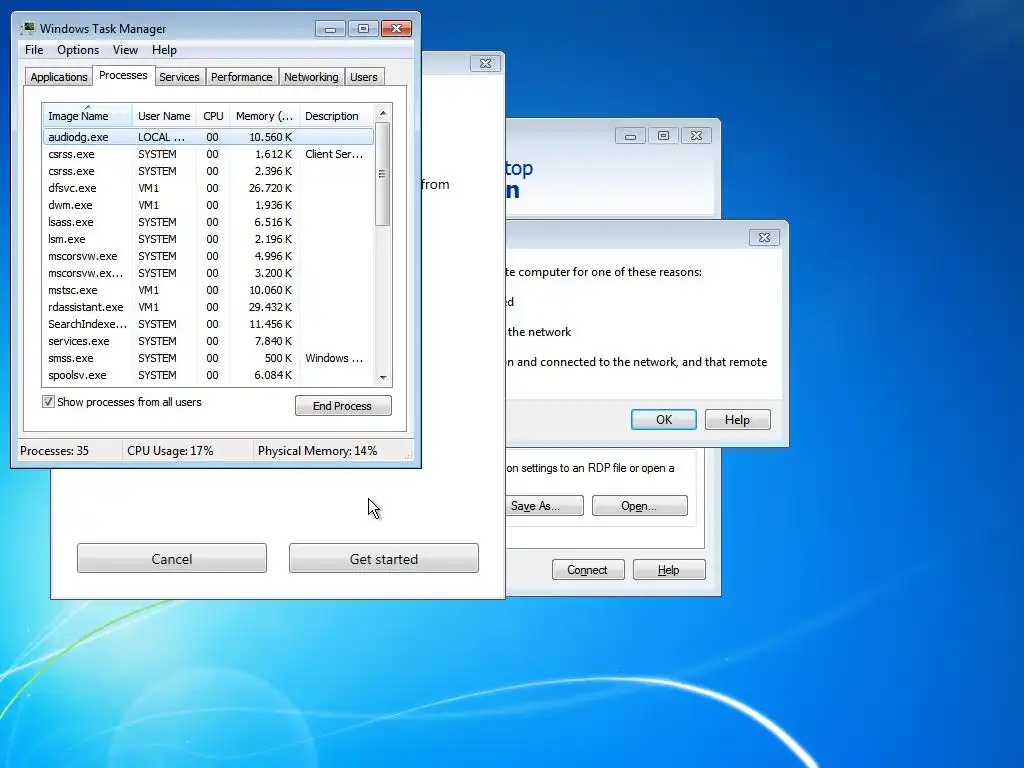The image size is (1024, 768).
Task: Select the SearchIndexe... process row
Action: pos(208,324)
